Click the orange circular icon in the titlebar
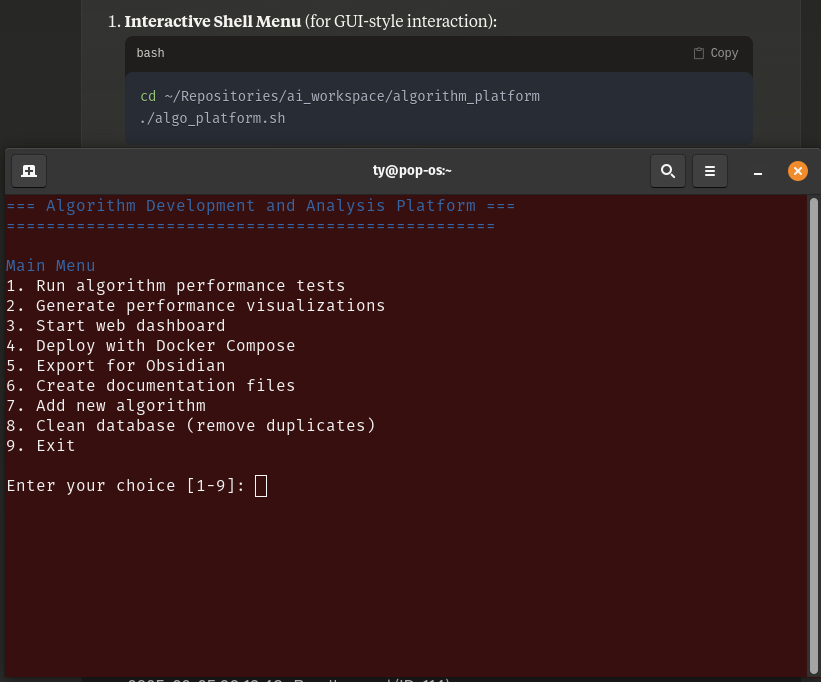821x682 pixels. [798, 170]
